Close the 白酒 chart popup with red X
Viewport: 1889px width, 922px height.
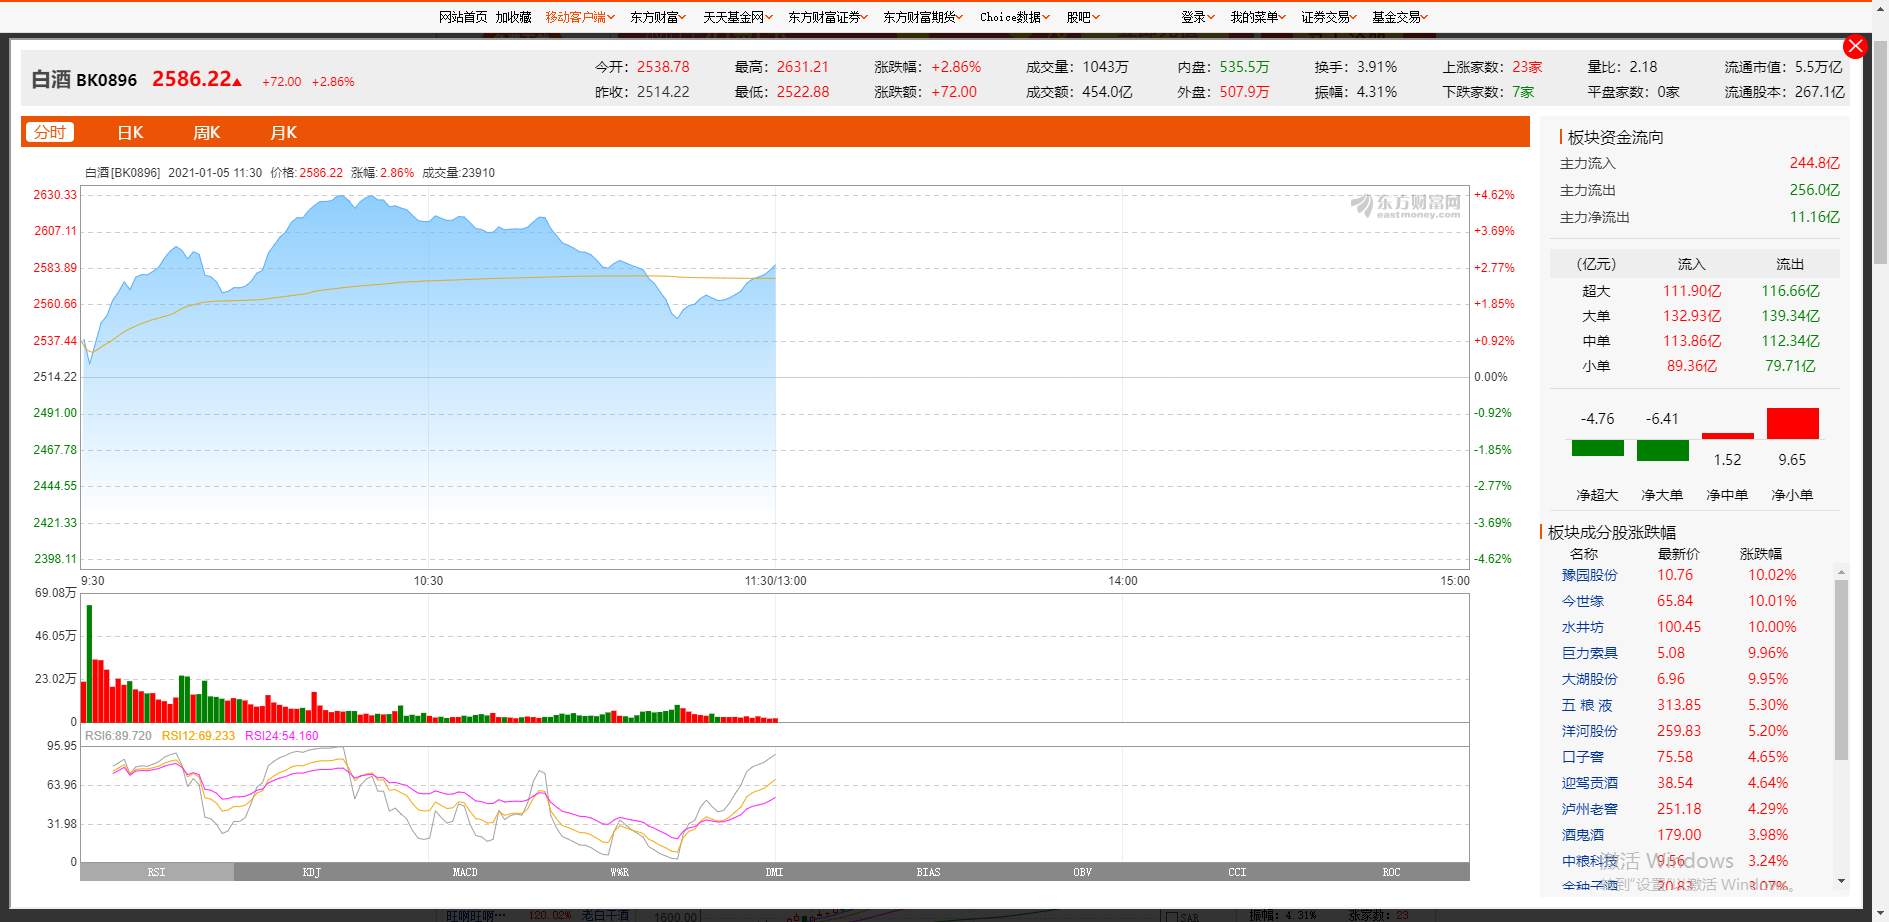click(1855, 46)
